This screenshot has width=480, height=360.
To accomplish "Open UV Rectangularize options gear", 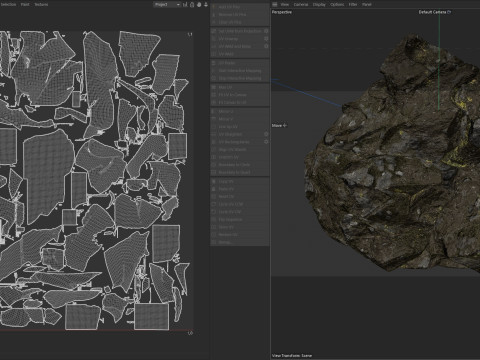I will coord(266,142).
